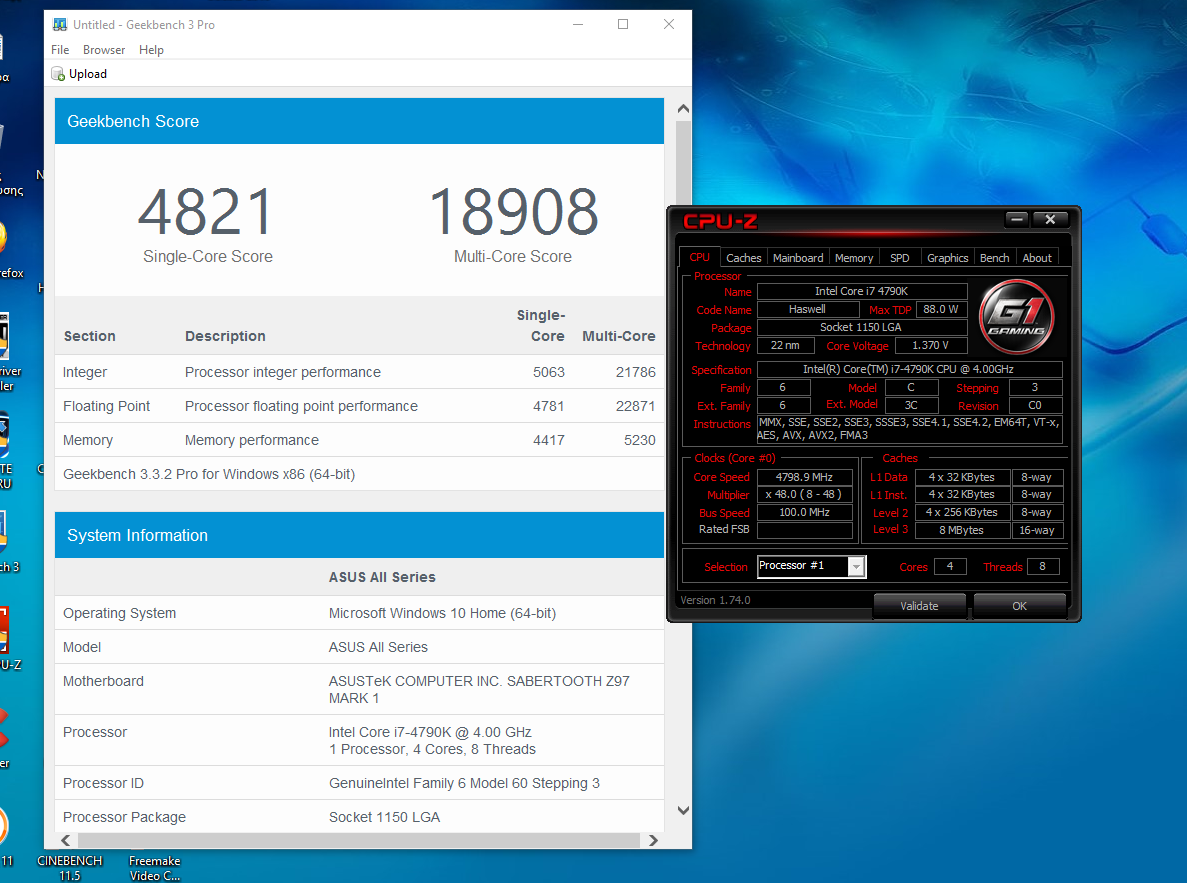Click the Intel Core i7 4790K name field

tap(861, 292)
